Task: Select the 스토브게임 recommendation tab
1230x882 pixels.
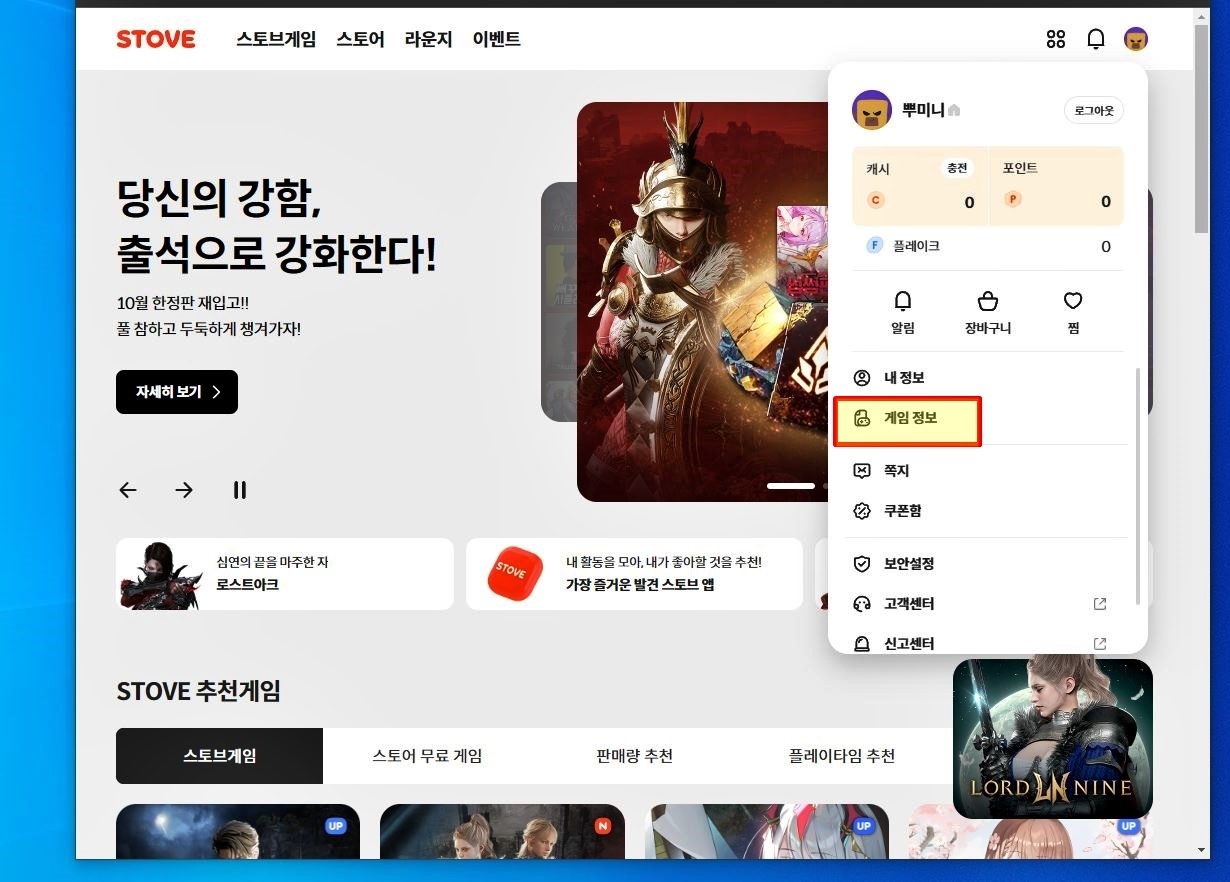Action: 219,756
